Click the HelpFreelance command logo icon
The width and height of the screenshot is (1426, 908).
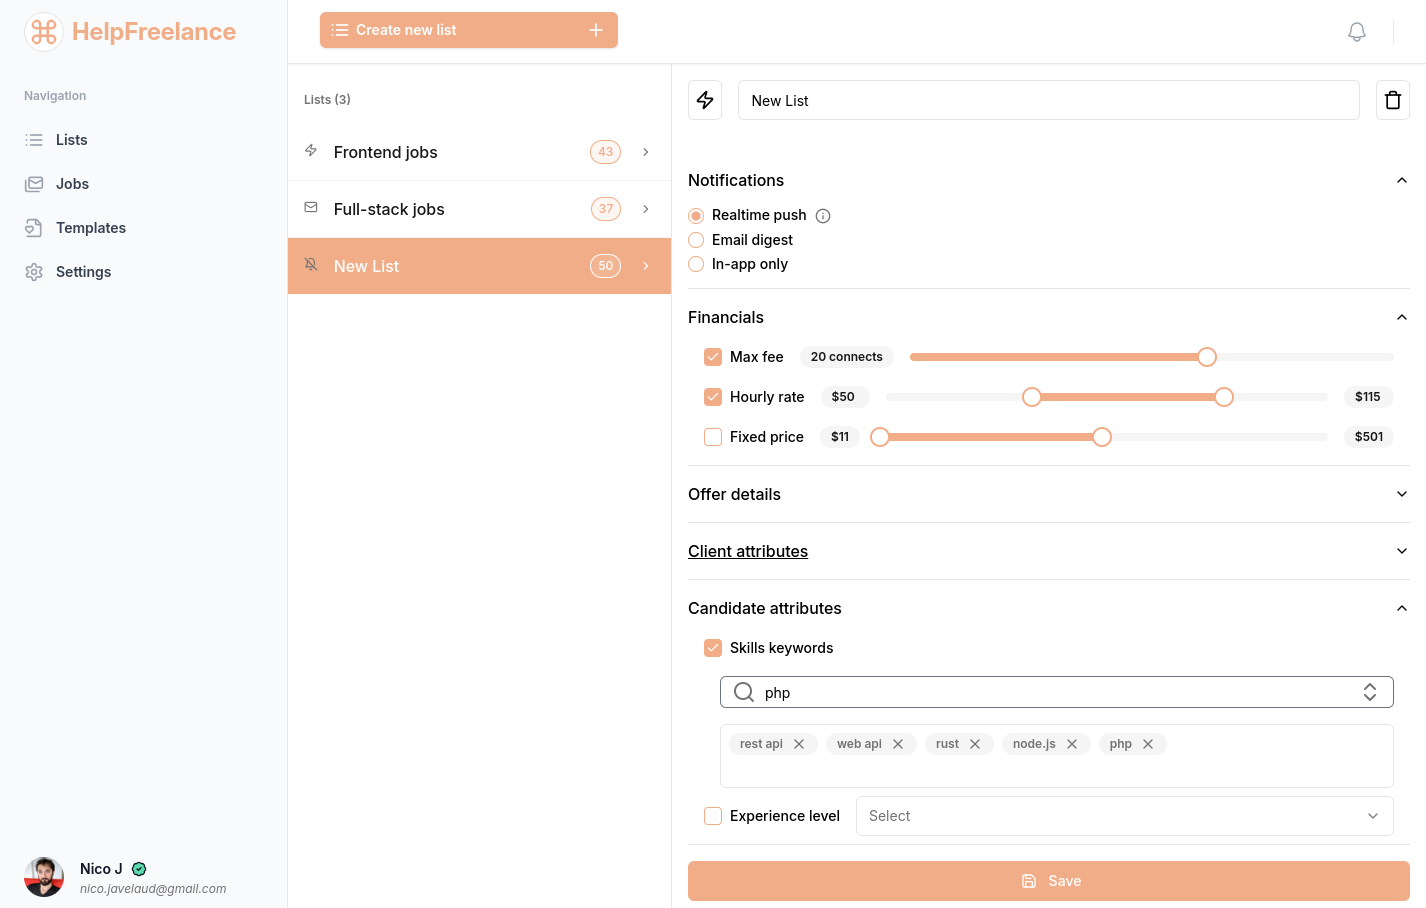click(43, 32)
